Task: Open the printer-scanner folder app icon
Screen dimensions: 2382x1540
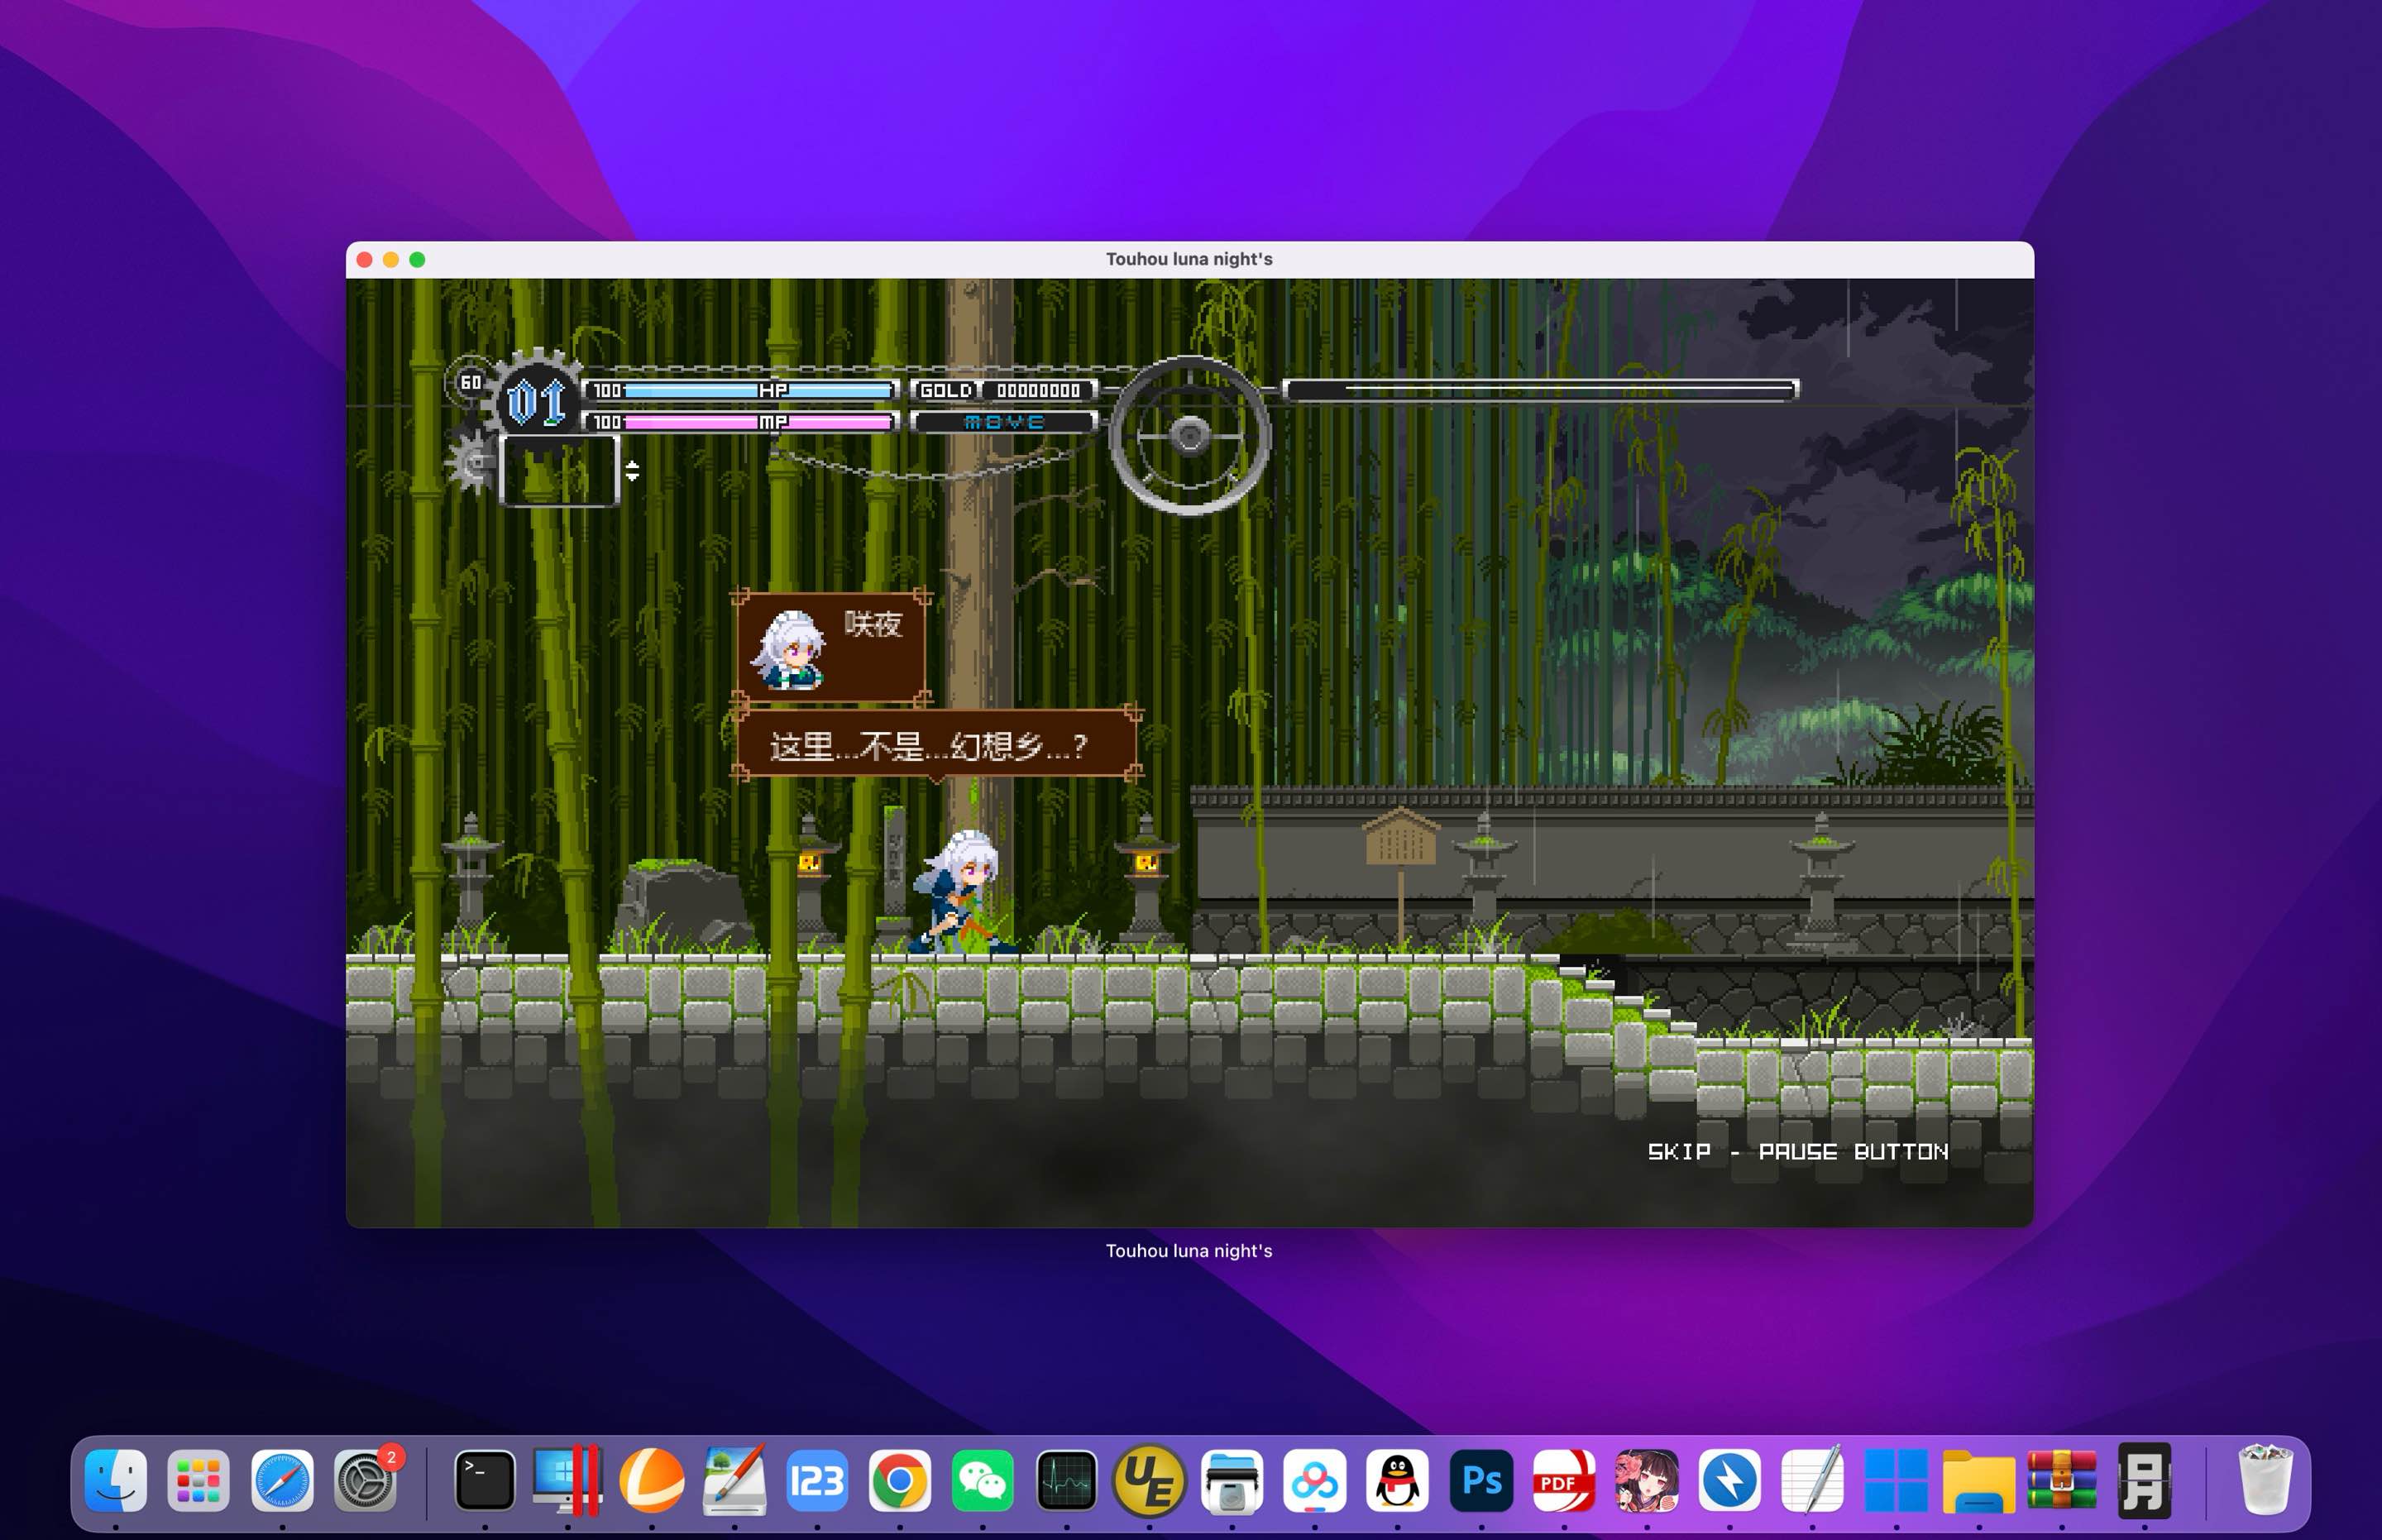Action: (x=1232, y=1480)
